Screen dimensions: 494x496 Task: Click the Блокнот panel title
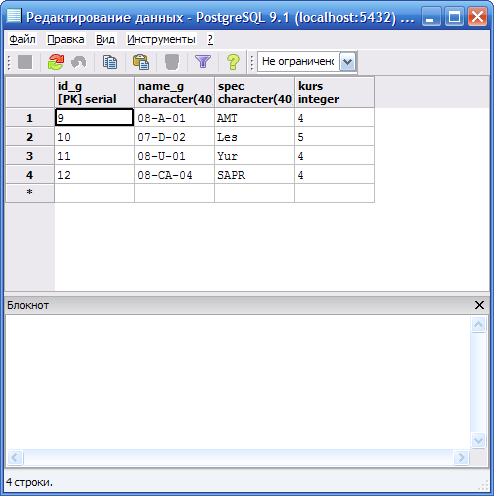pyautogui.click(x=28, y=305)
